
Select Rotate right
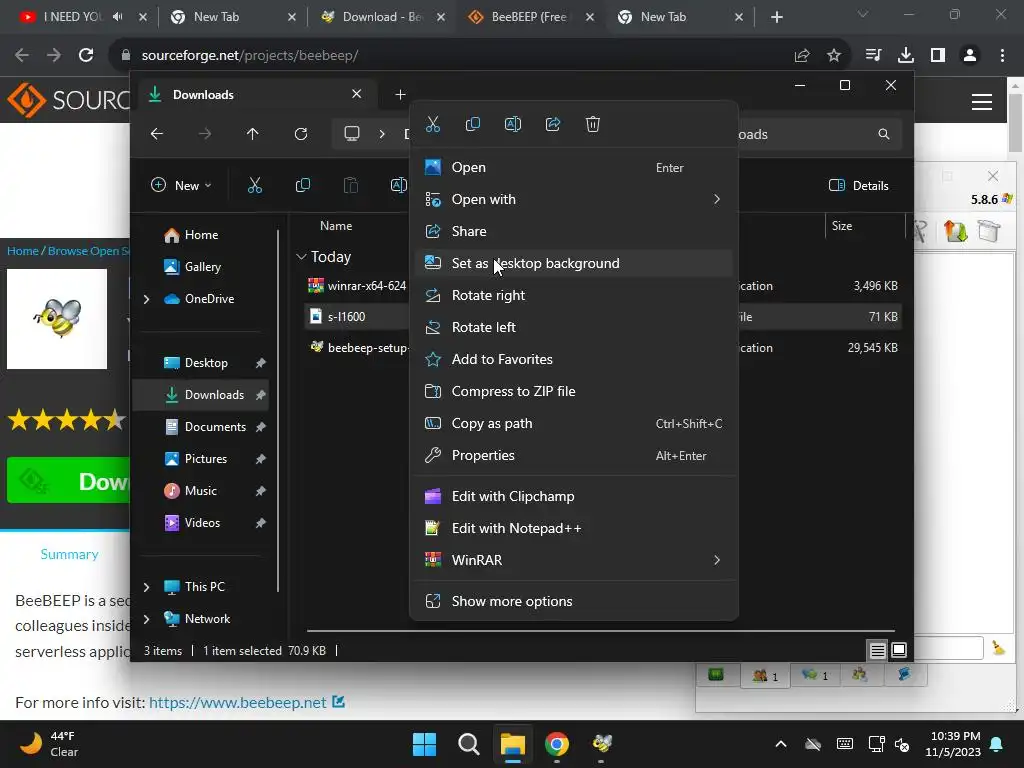click(573, 295)
